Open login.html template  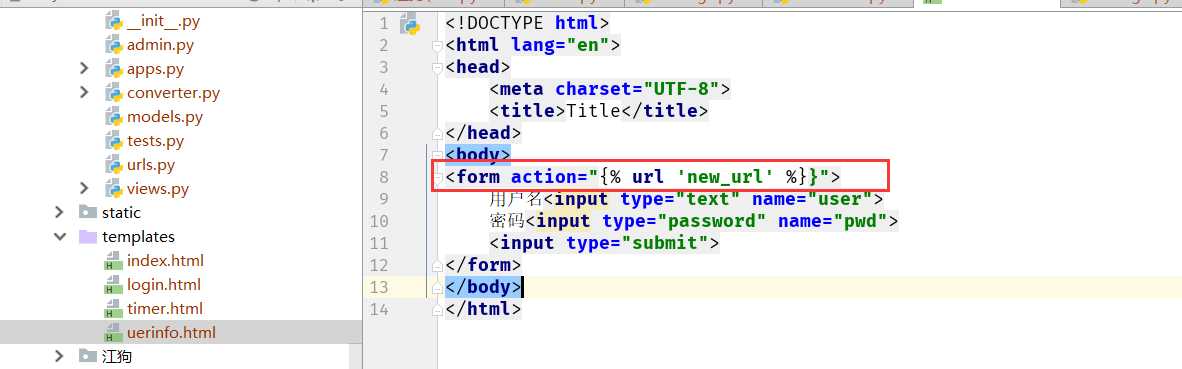coord(164,285)
